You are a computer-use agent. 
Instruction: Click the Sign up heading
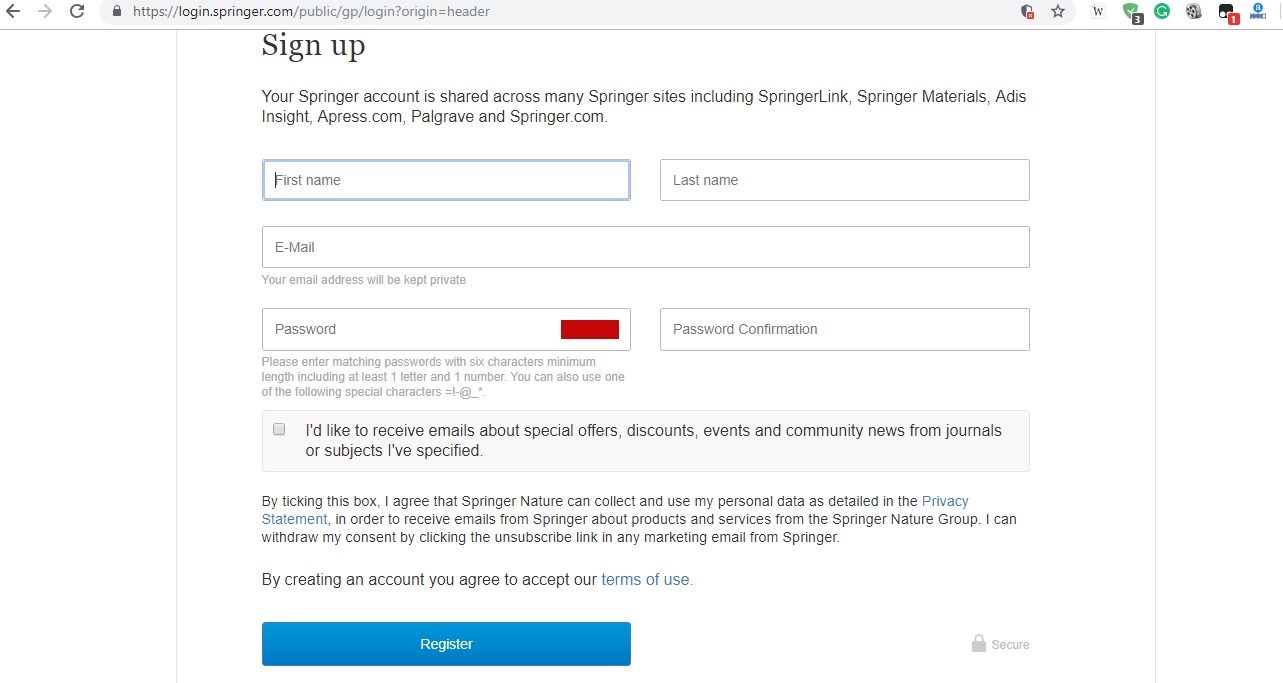coord(313,46)
